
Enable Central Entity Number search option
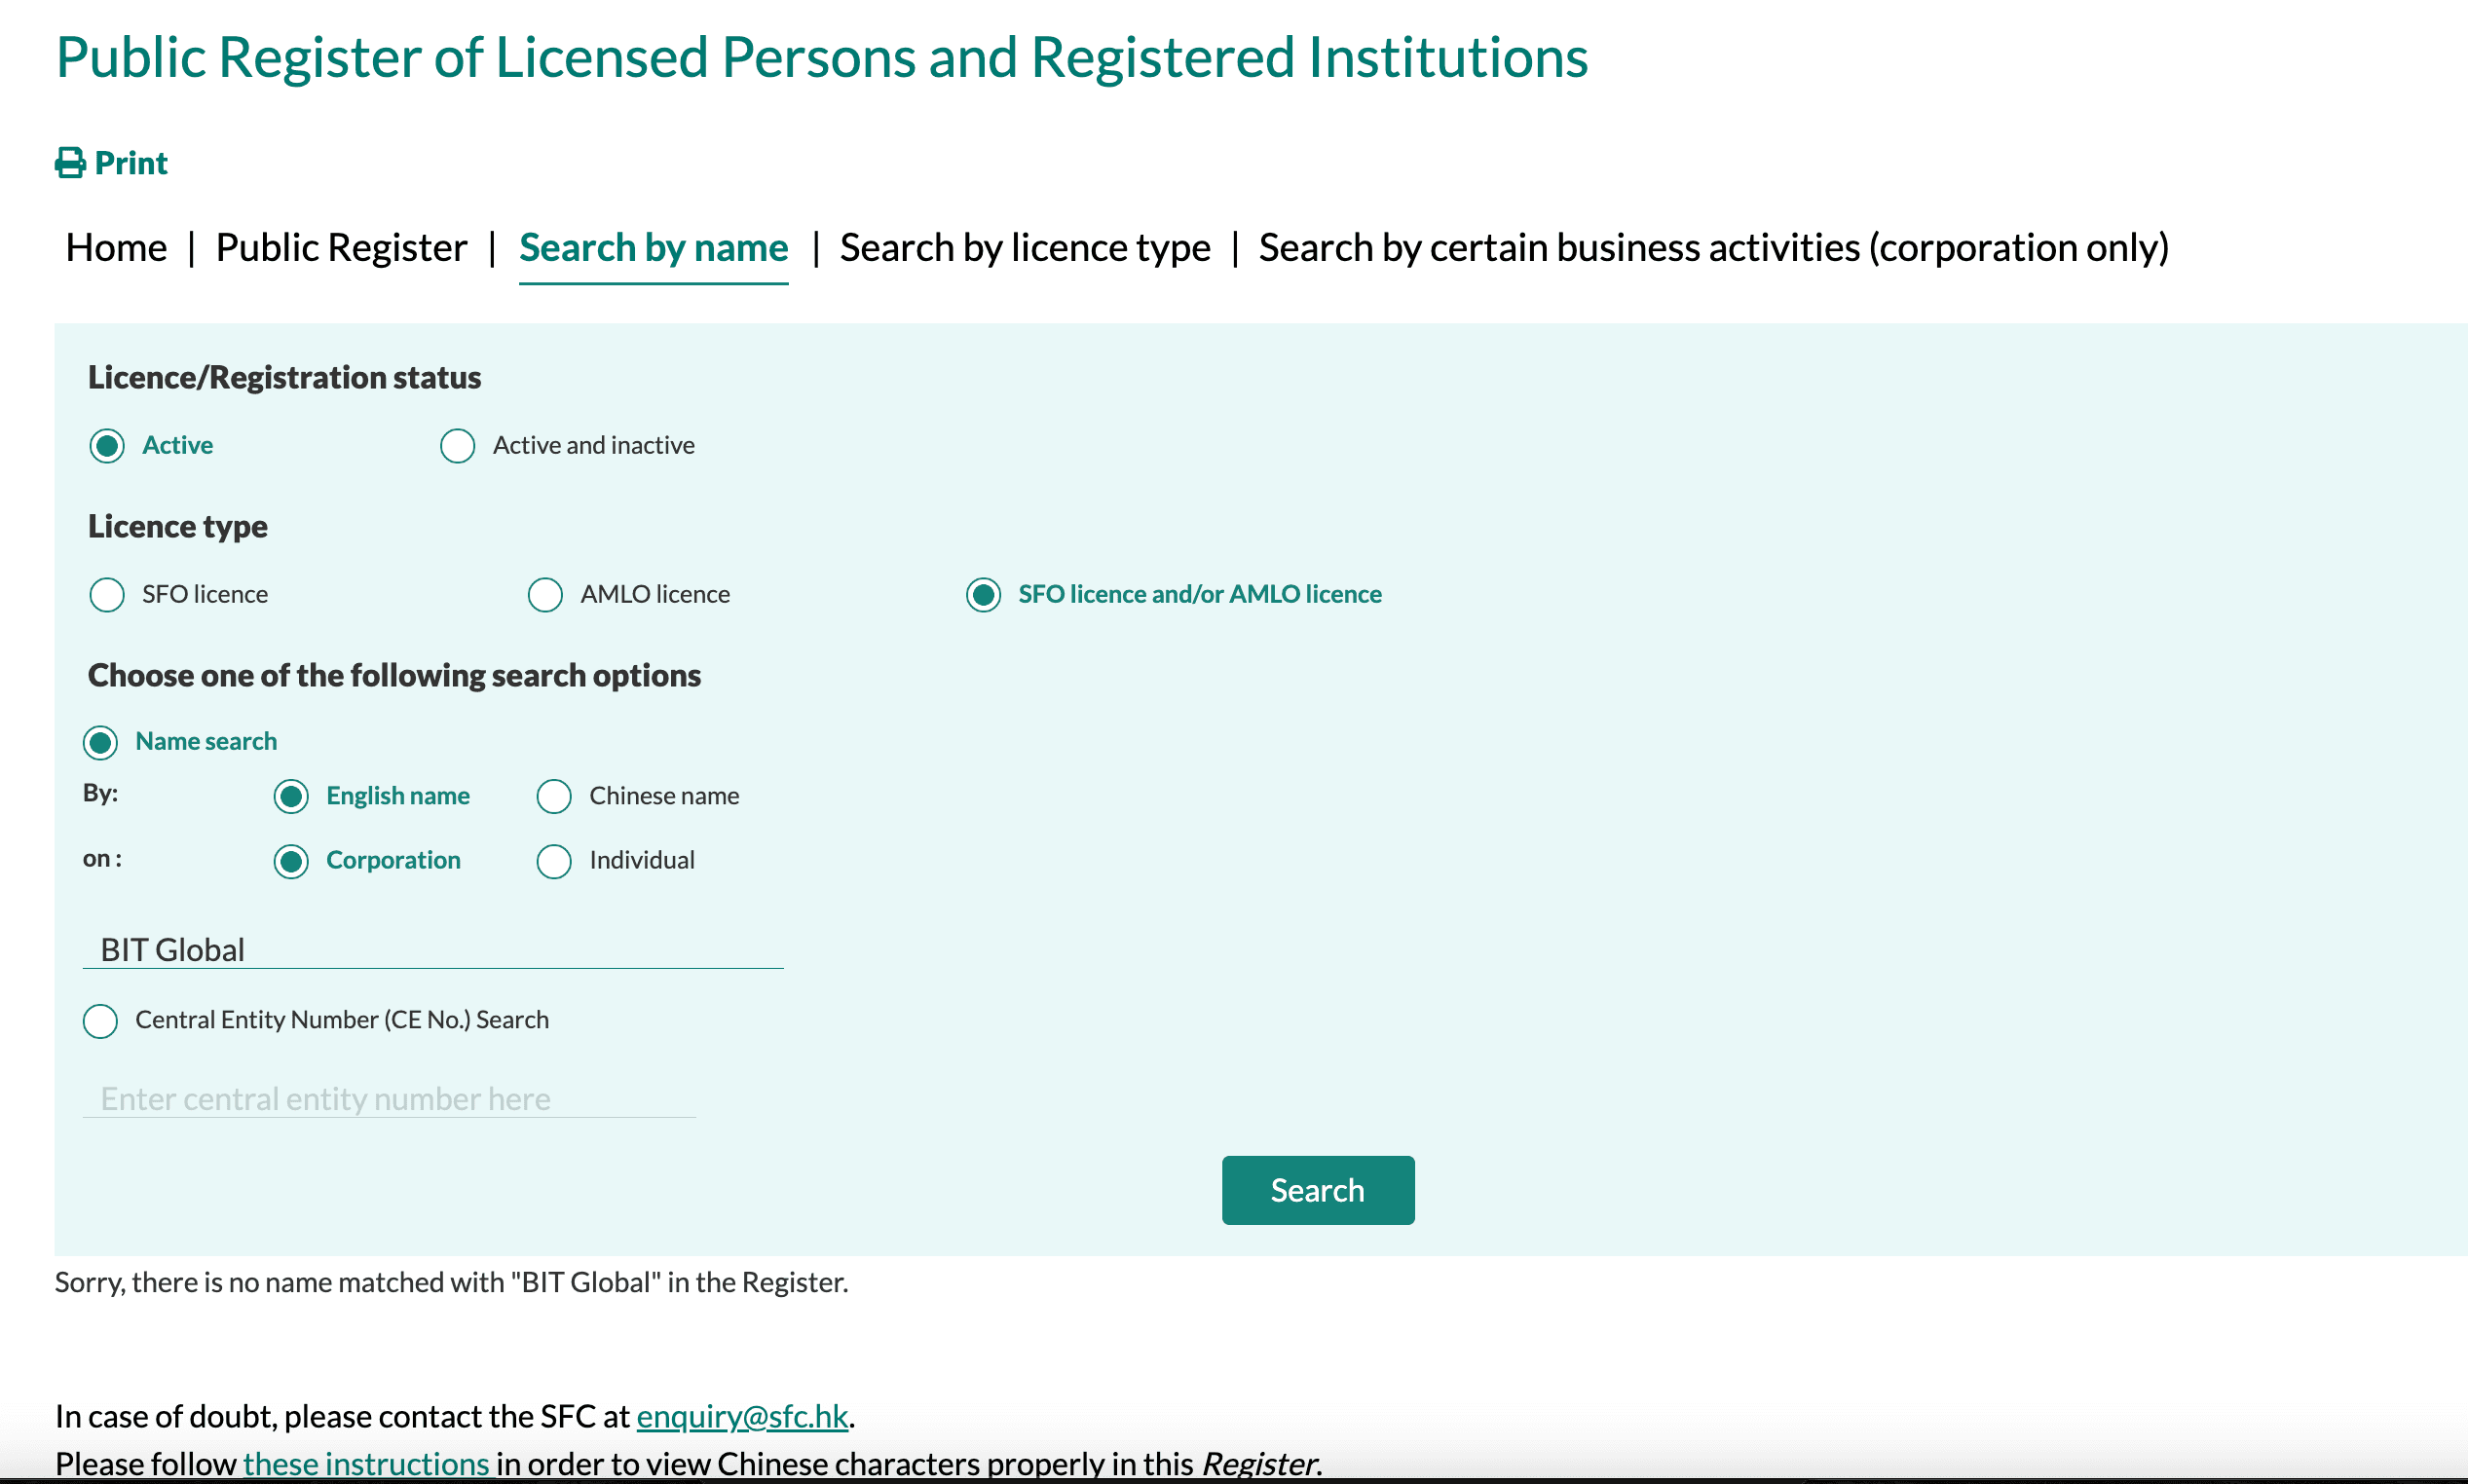(x=100, y=1021)
